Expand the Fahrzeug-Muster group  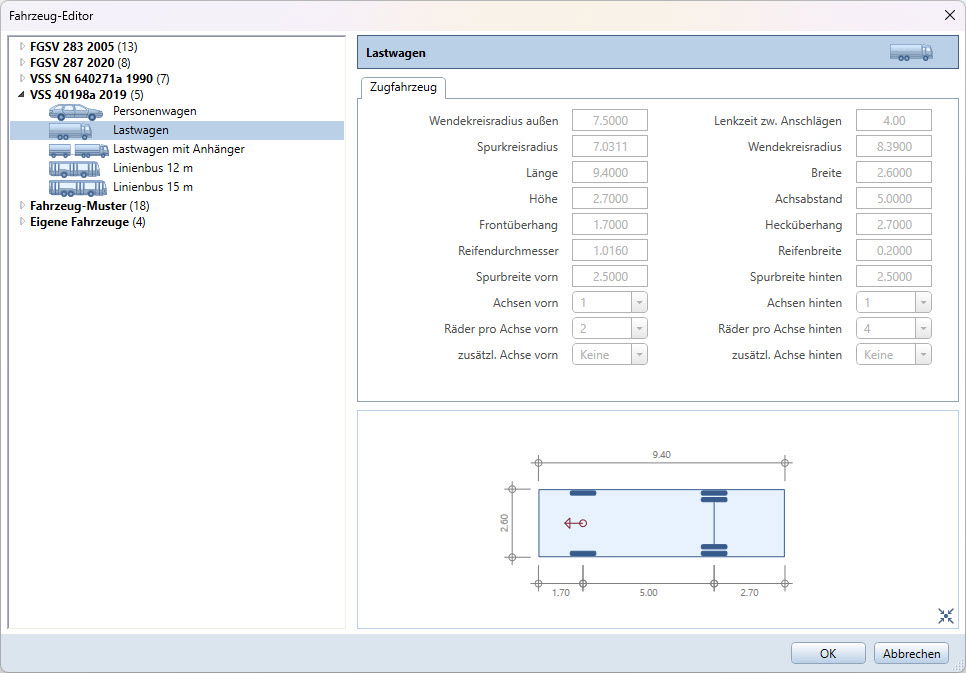22,205
